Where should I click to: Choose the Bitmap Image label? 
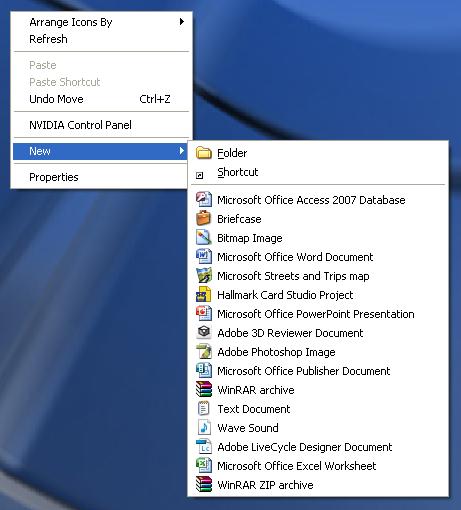tap(250, 238)
